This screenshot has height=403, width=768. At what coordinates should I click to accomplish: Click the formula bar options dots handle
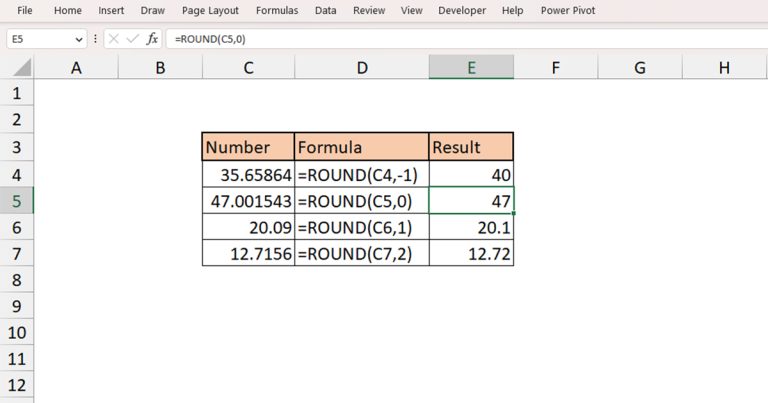point(95,39)
